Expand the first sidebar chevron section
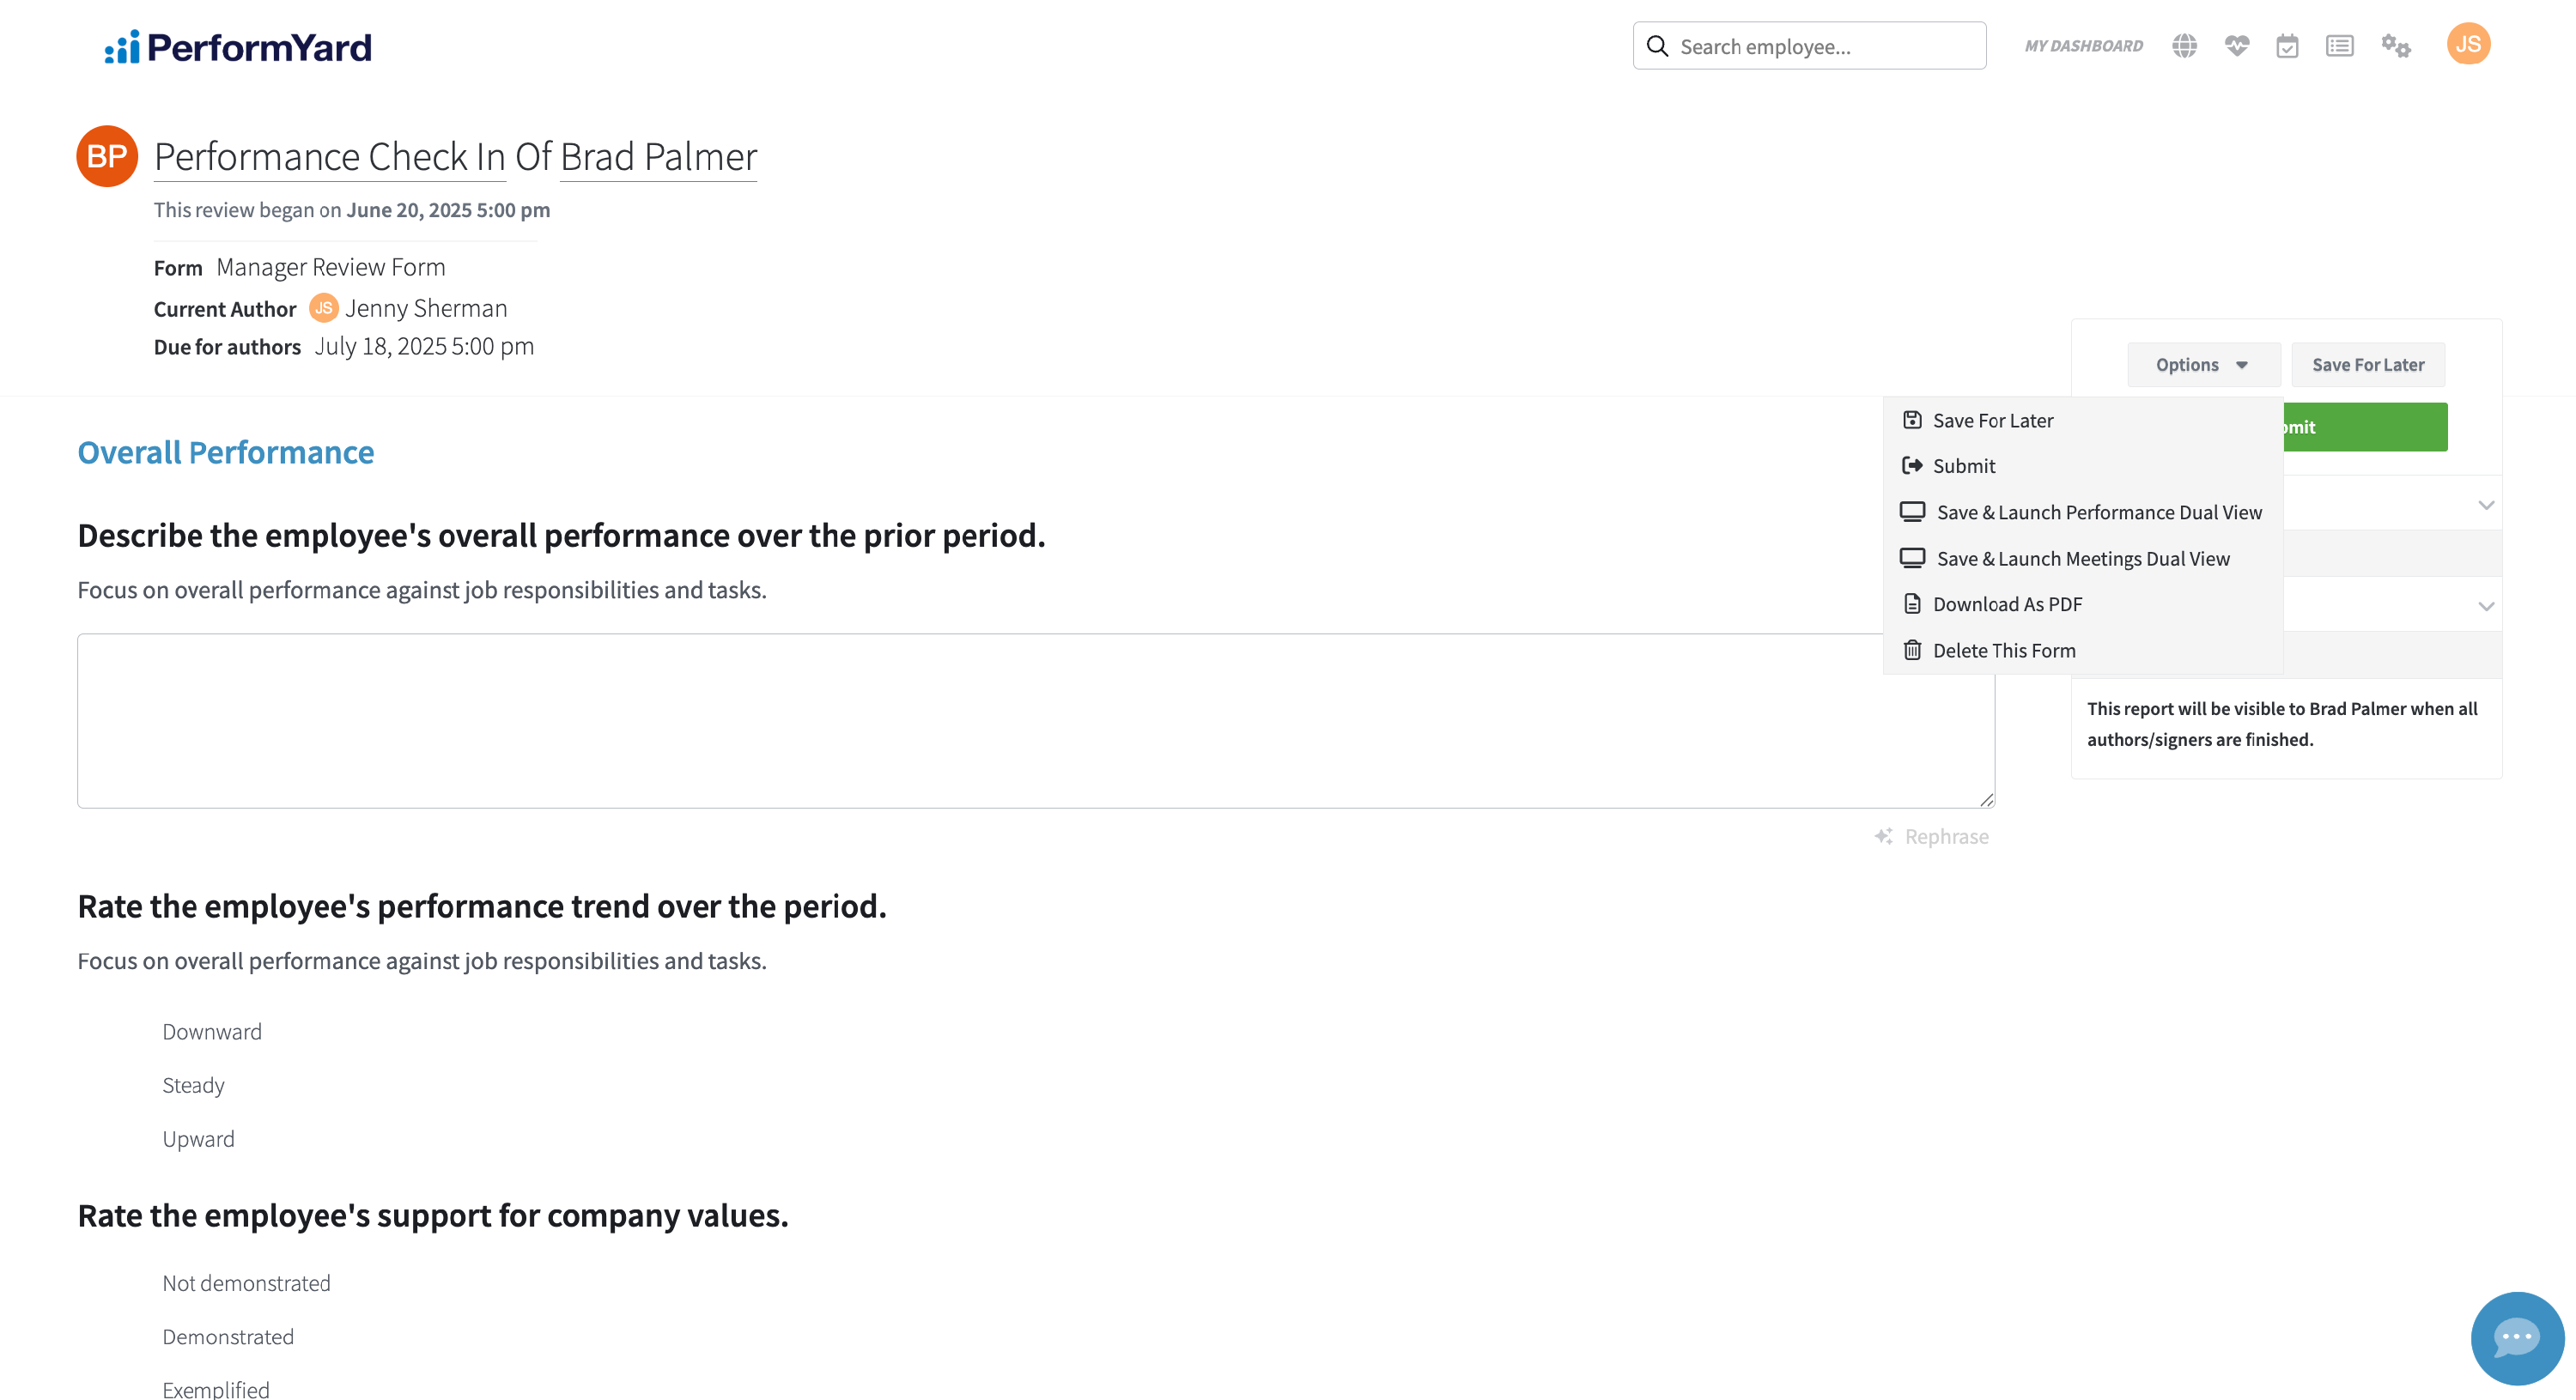 tap(2485, 504)
